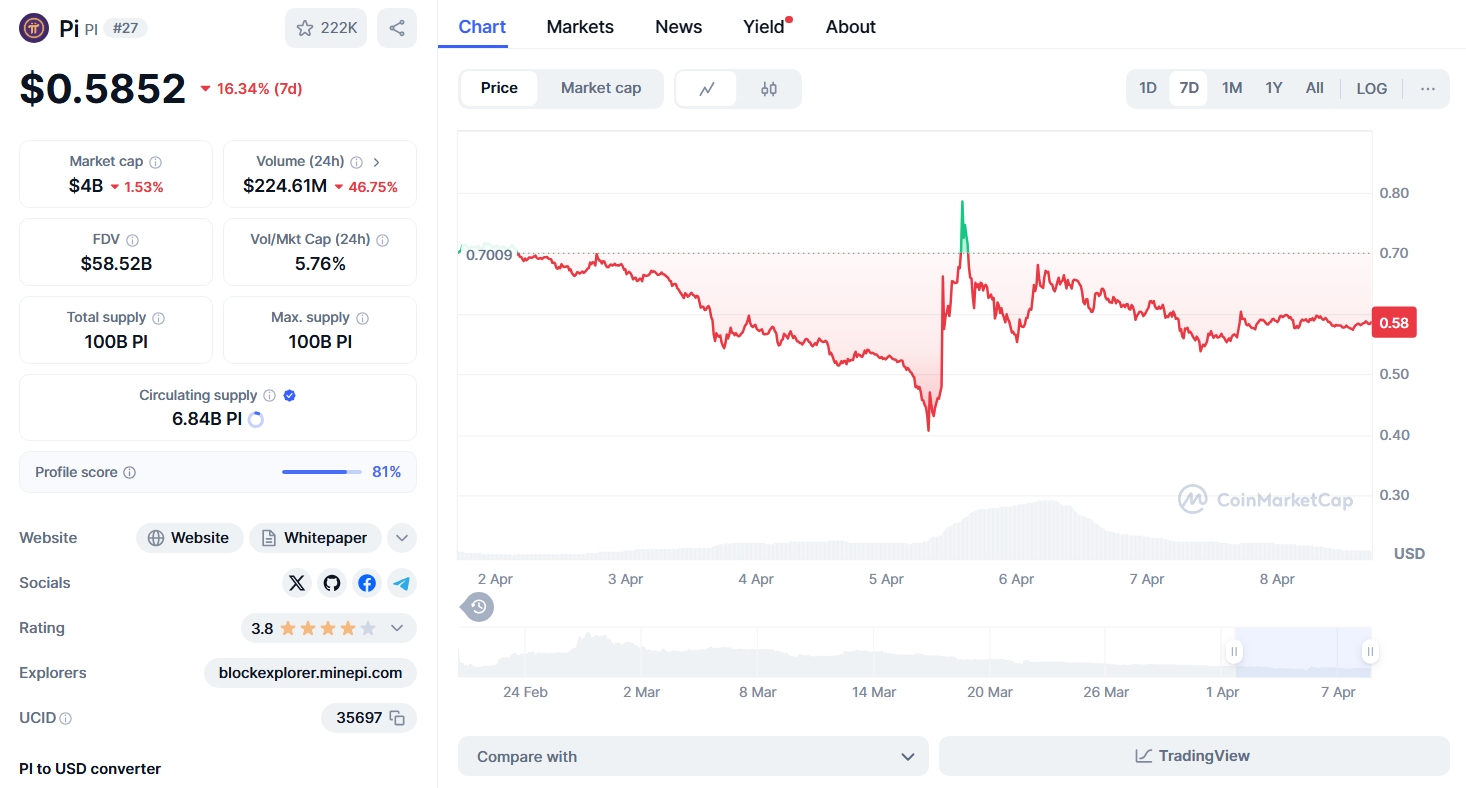Open the Telegram social link

pyautogui.click(x=402, y=583)
